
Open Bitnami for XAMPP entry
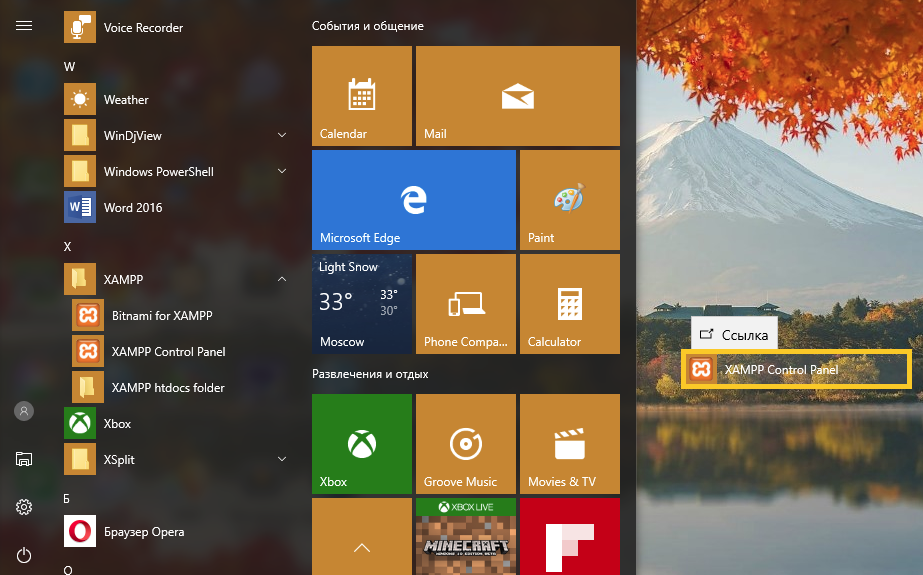point(161,316)
